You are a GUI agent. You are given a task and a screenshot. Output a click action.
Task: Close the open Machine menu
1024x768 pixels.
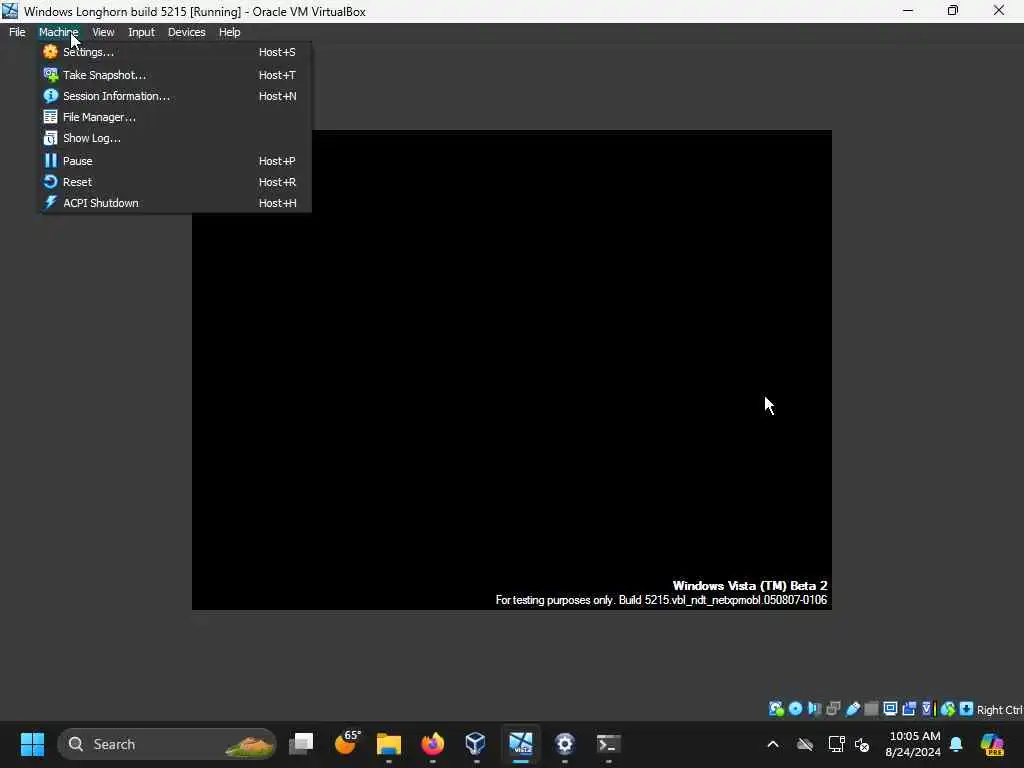coord(58,32)
